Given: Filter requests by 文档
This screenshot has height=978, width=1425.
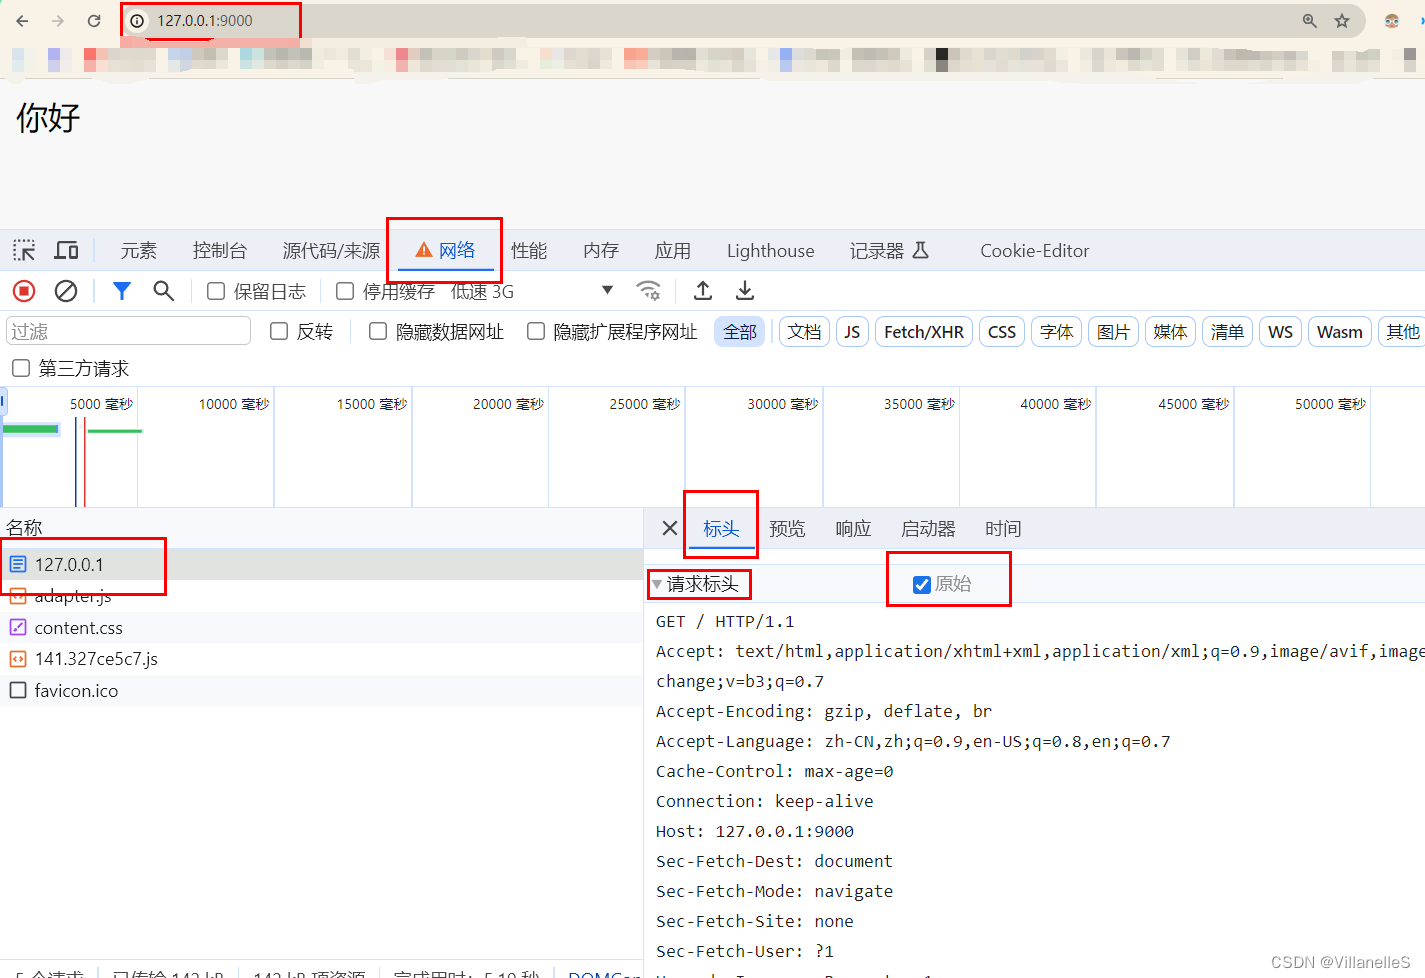Looking at the screenshot, I should click(x=804, y=332).
